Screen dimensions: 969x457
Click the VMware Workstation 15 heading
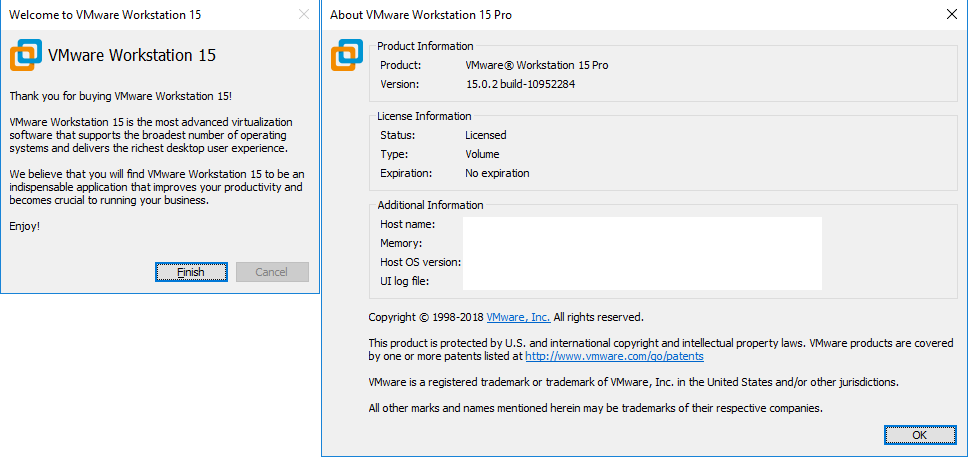[132, 55]
